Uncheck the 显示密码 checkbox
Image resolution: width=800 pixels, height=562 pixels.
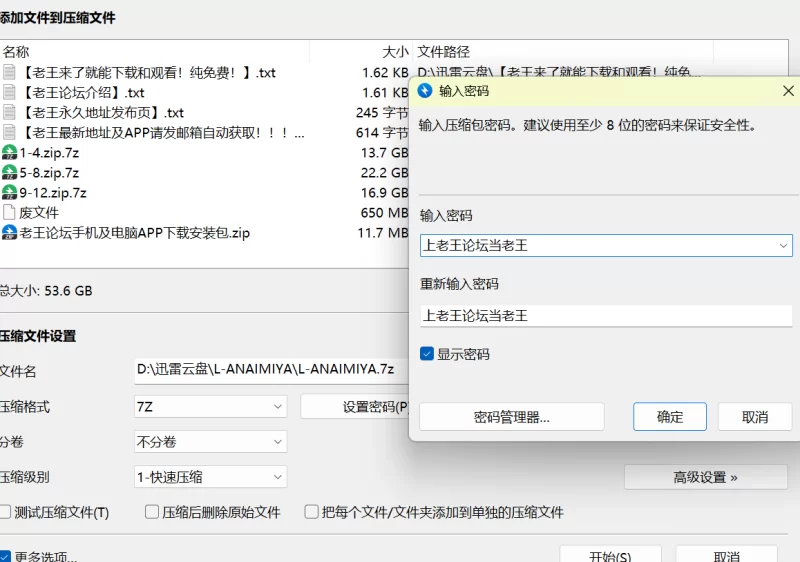coord(427,354)
